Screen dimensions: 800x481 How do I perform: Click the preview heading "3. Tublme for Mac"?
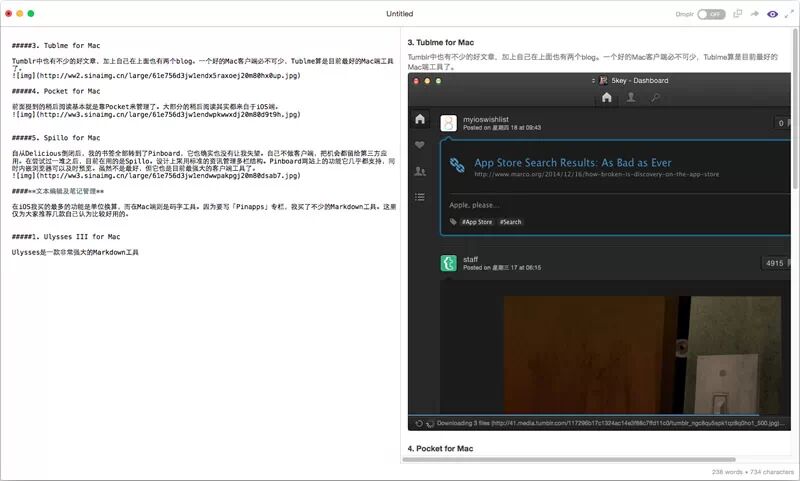point(441,42)
